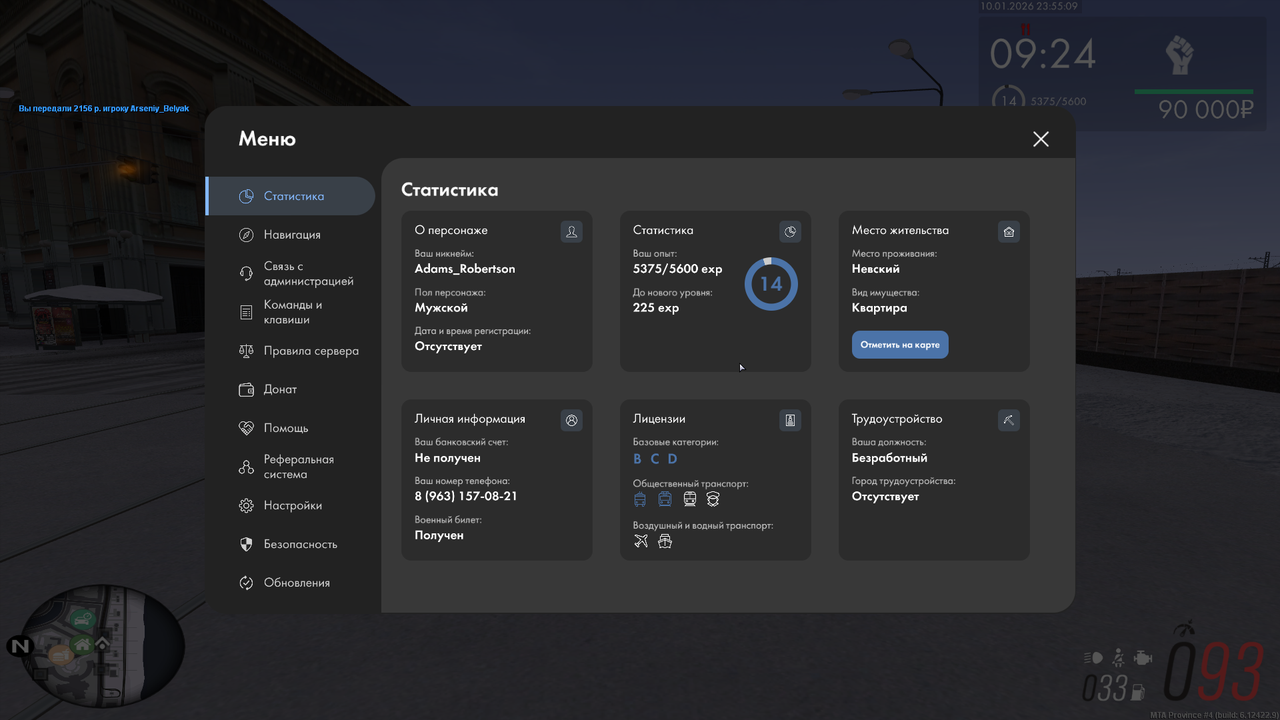Click the category B license letter
This screenshot has height=720, width=1280.
point(638,459)
